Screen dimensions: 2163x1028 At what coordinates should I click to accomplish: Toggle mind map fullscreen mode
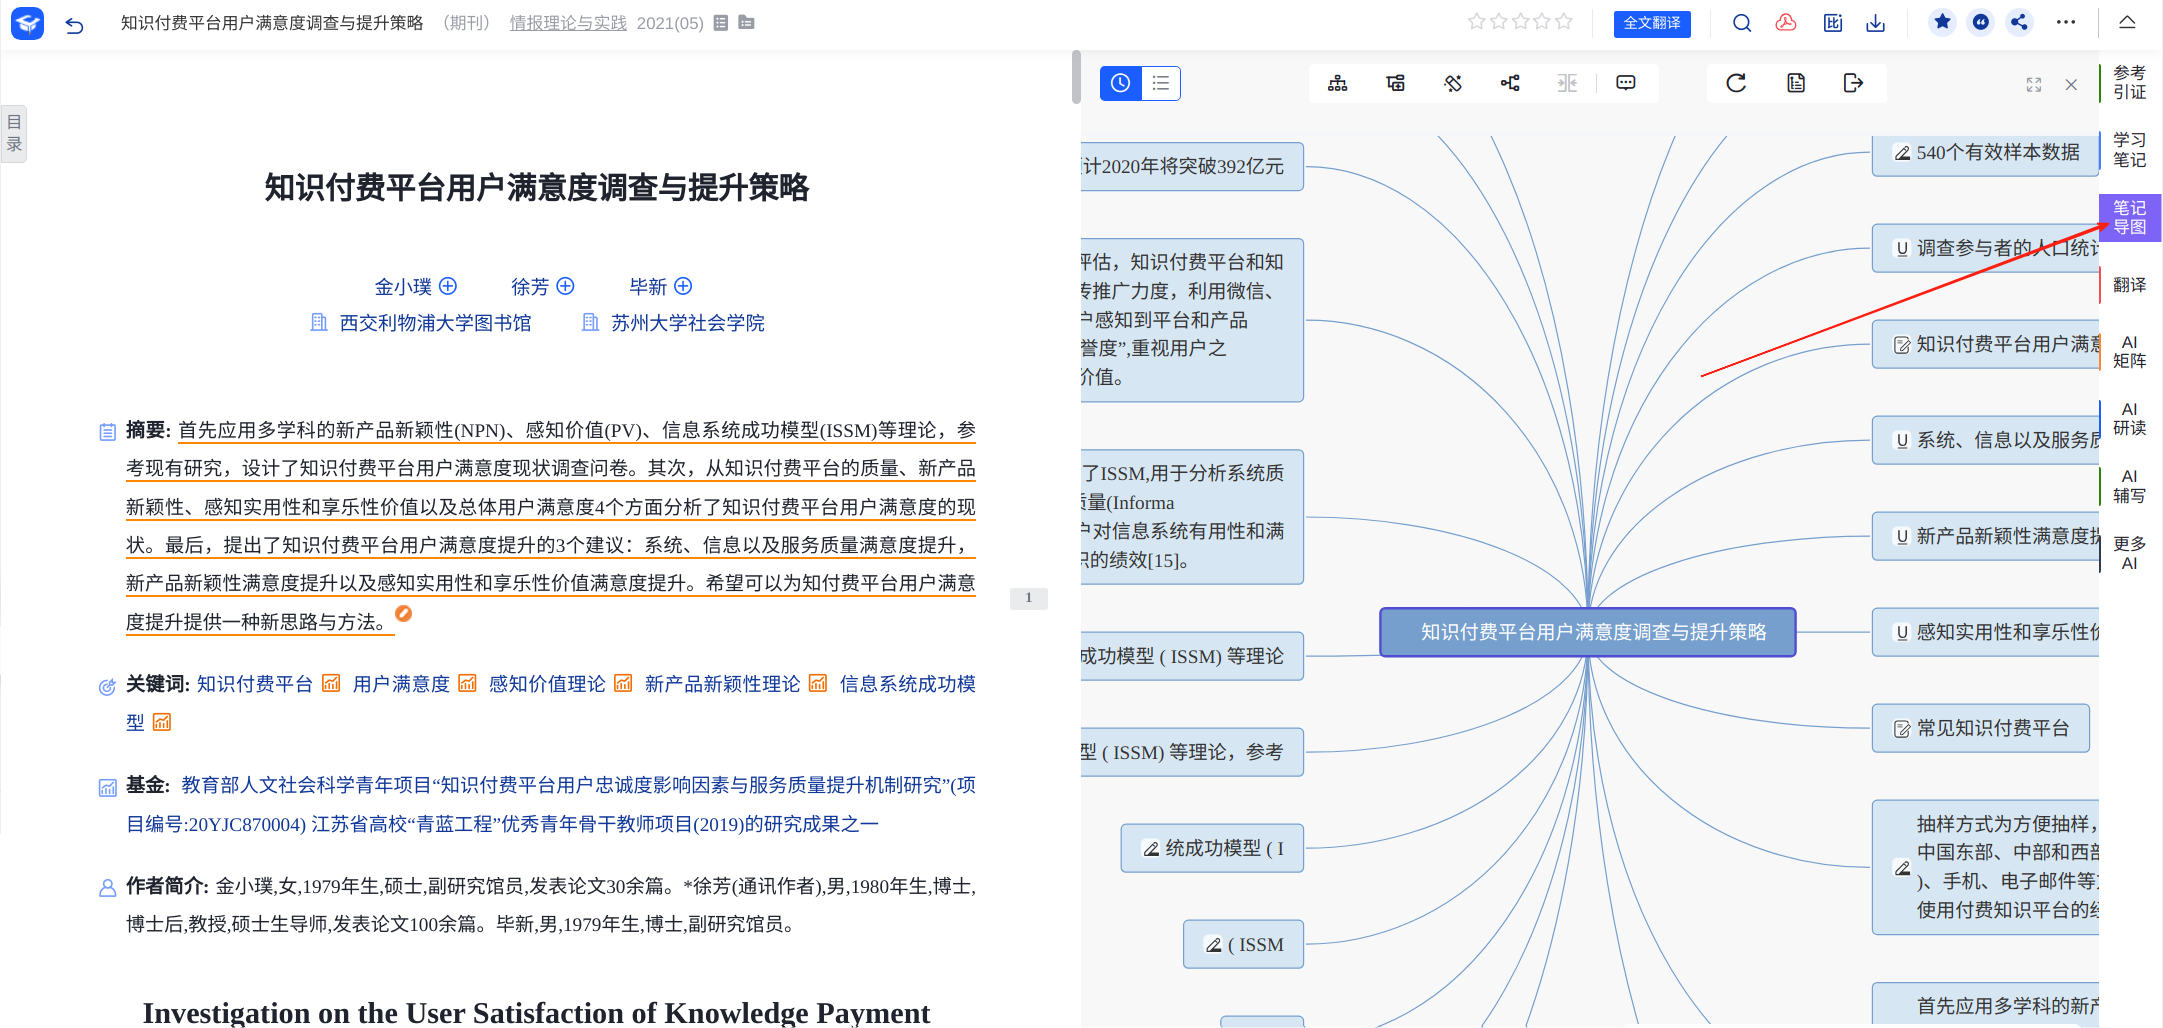pos(2033,85)
